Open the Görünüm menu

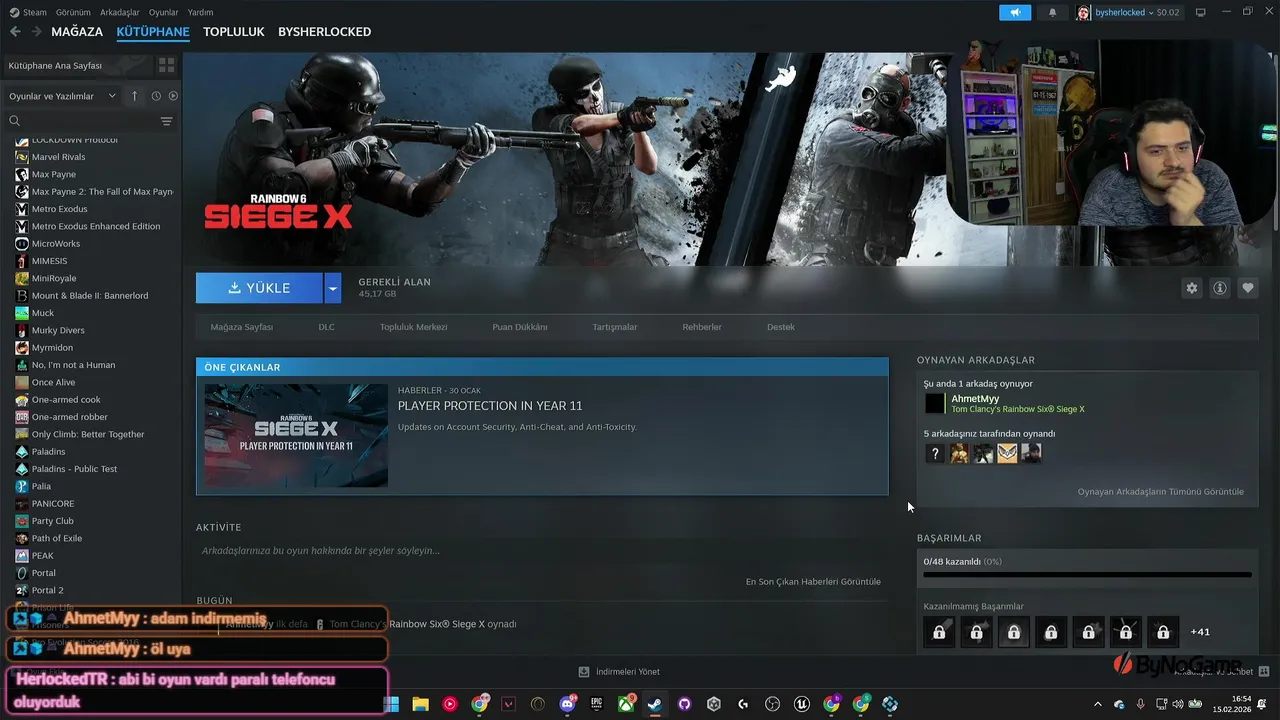pos(73,12)
